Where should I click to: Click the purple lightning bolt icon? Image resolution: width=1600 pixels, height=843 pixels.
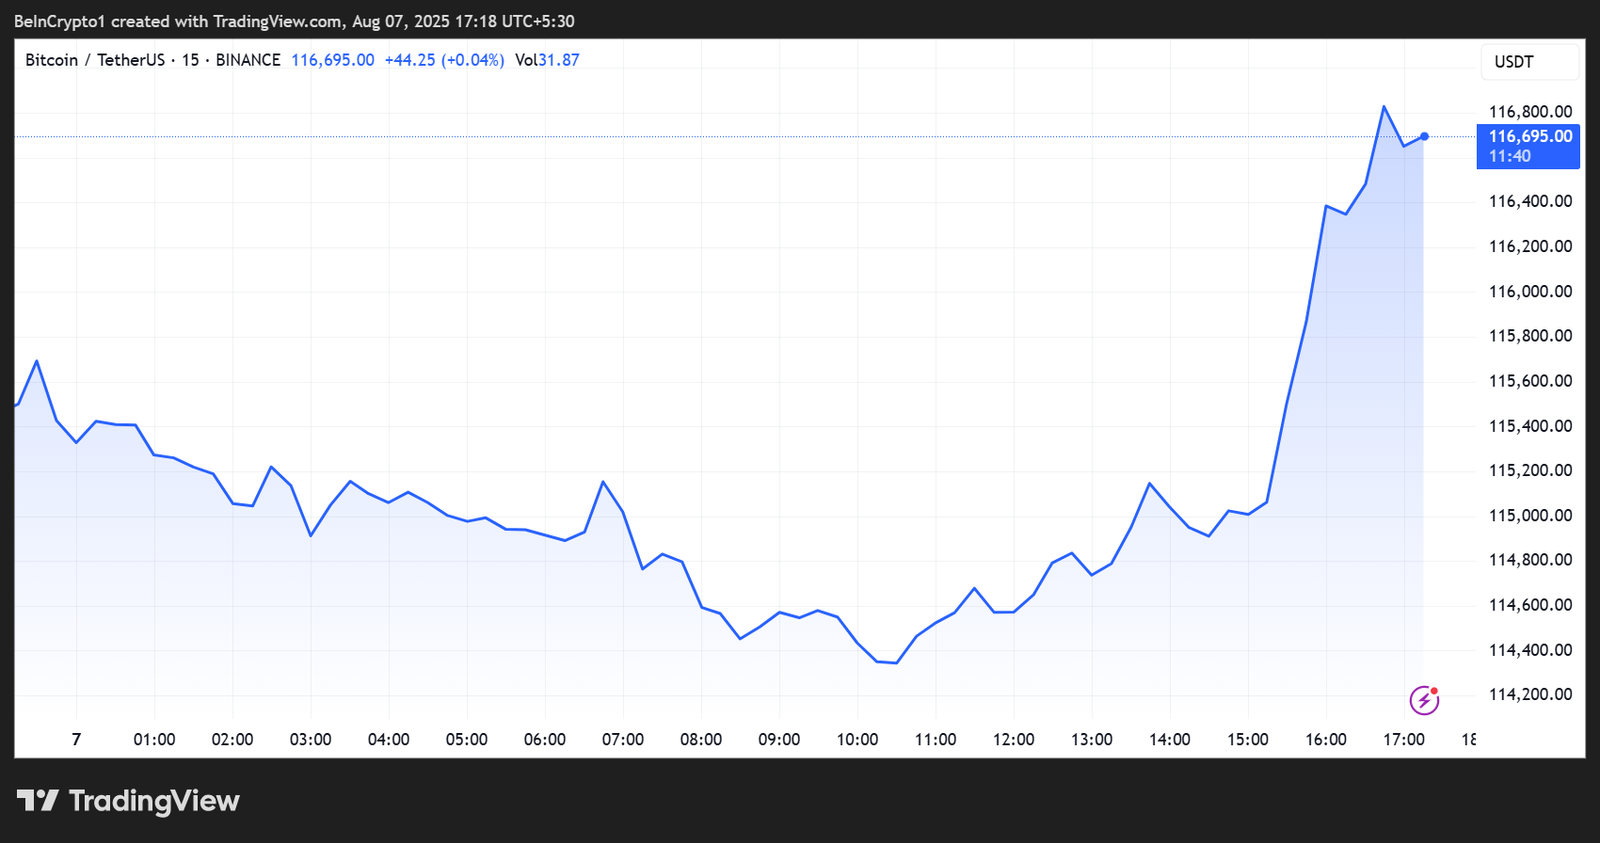click(x=1423, y=700)
